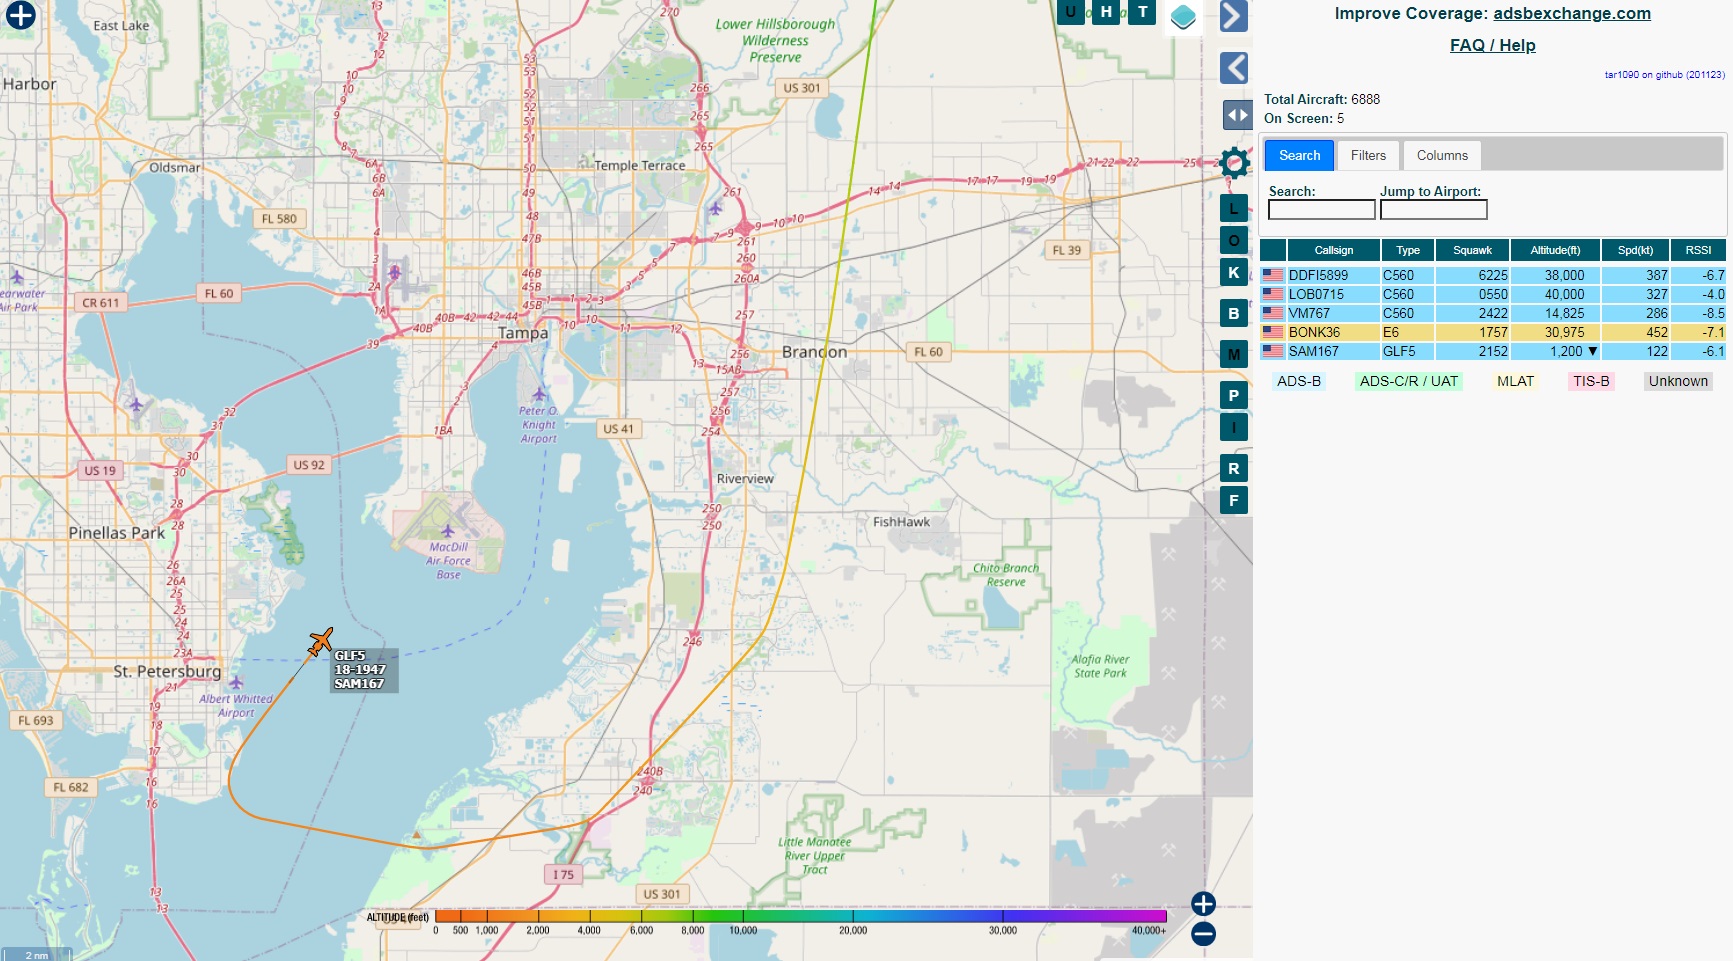Click the ADS-C/R / UAT legend label
Viewport: 1733px width, 961px height.
[x=1408, y=381]
